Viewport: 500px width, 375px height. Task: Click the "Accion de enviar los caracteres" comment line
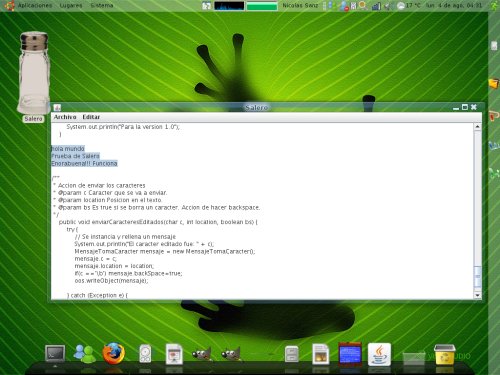tap(99, 185)
